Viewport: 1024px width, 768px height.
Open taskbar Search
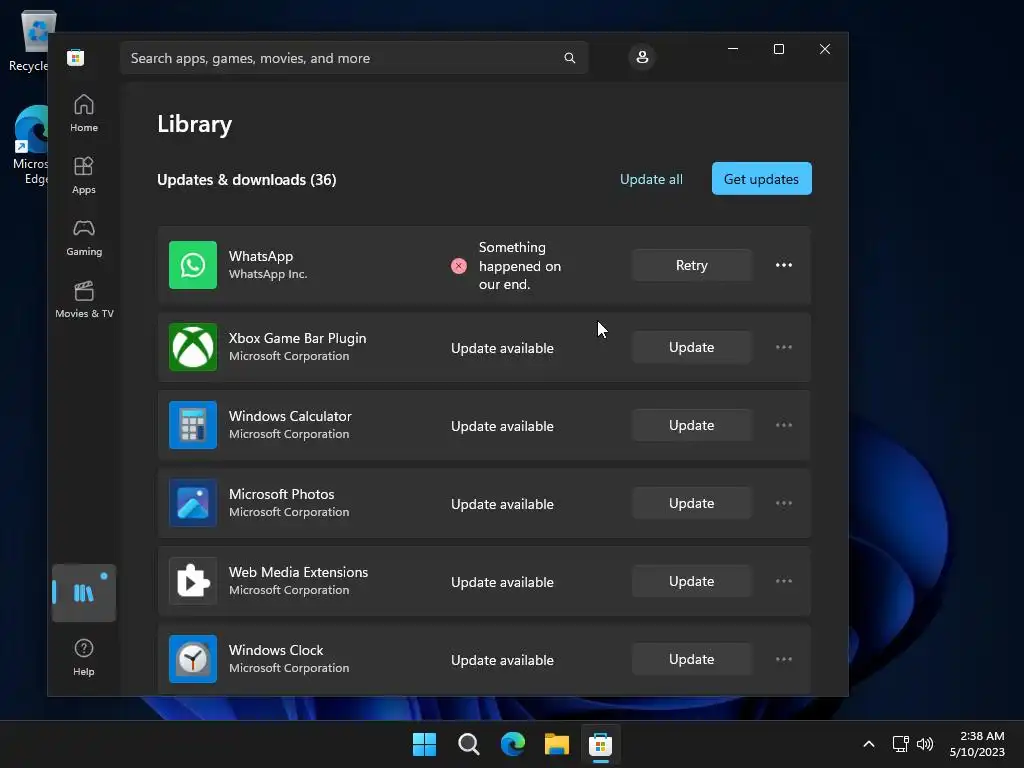tap(469, 744)
